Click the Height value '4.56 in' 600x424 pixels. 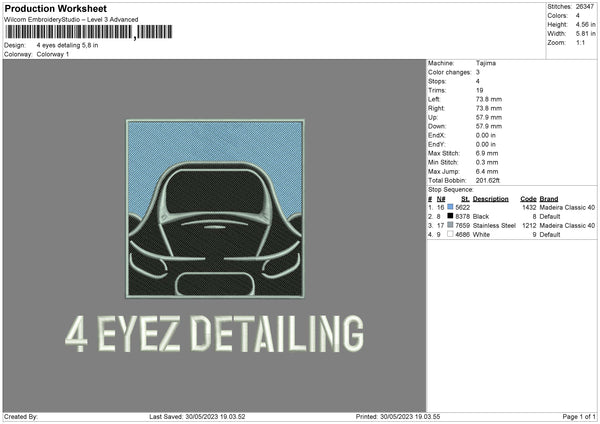click(585, 24)
